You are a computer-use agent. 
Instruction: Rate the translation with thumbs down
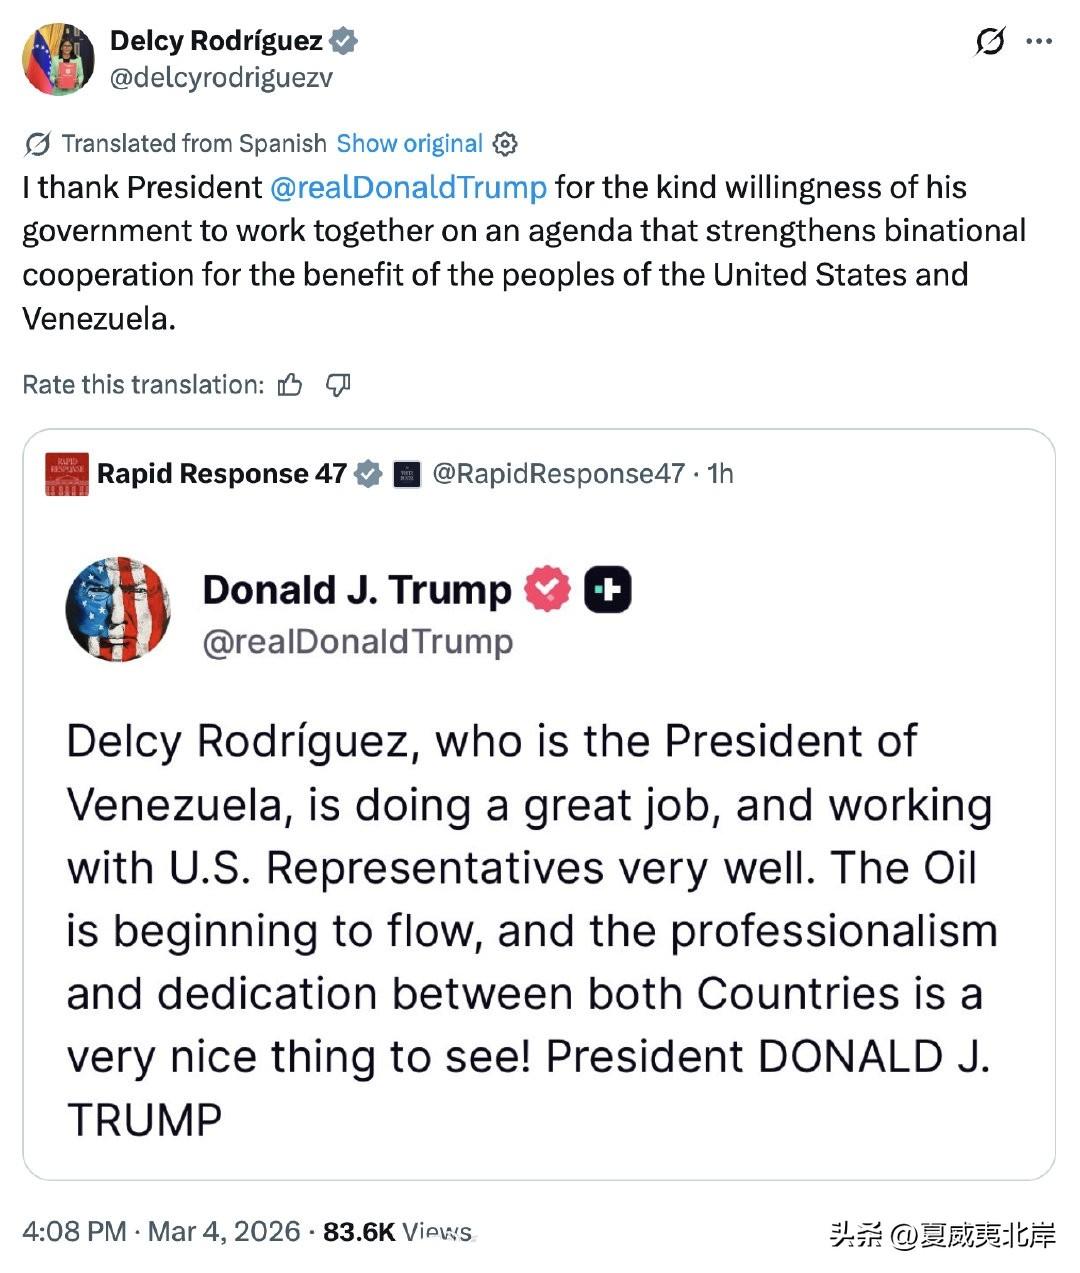338,384
